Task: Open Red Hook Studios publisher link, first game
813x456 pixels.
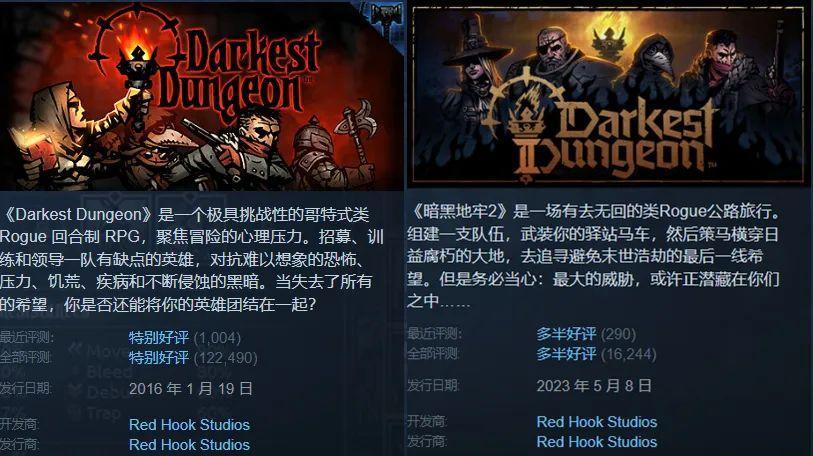Action: [x=189, y=445]
